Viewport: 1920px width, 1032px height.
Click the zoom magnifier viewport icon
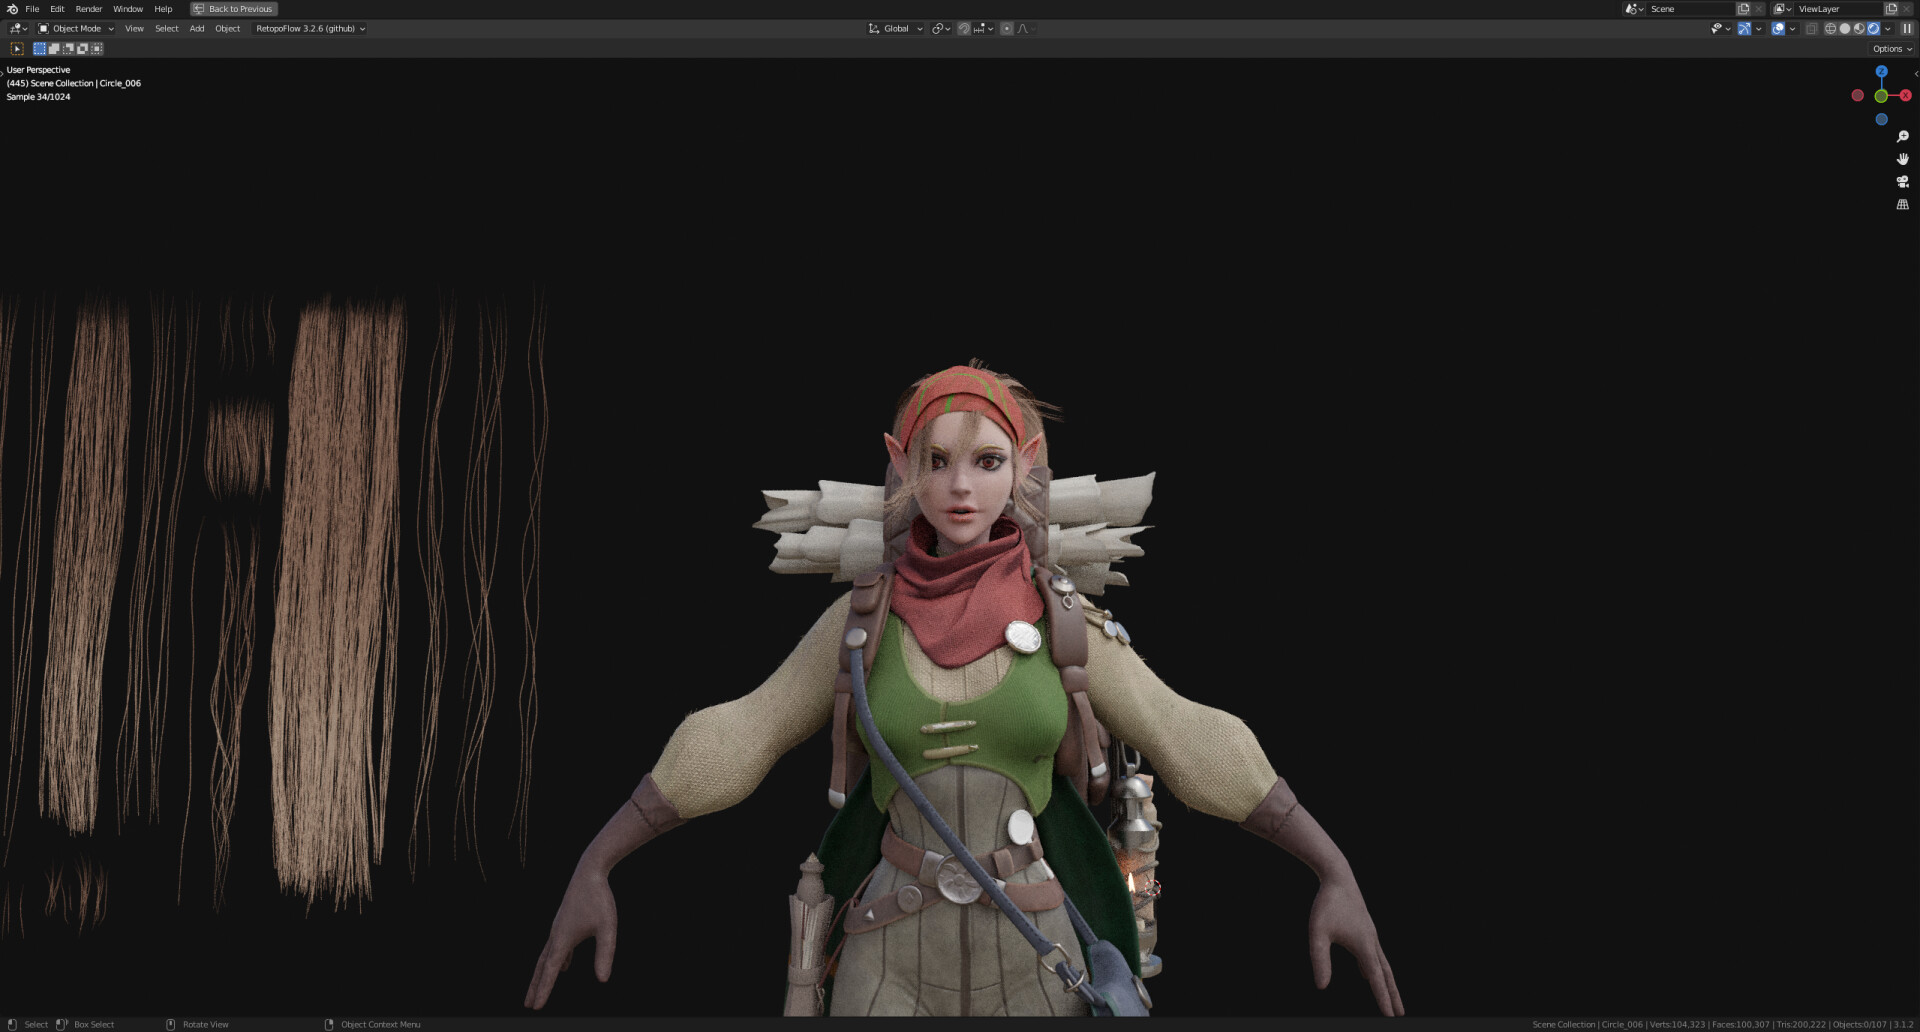tap(1902, 137)
